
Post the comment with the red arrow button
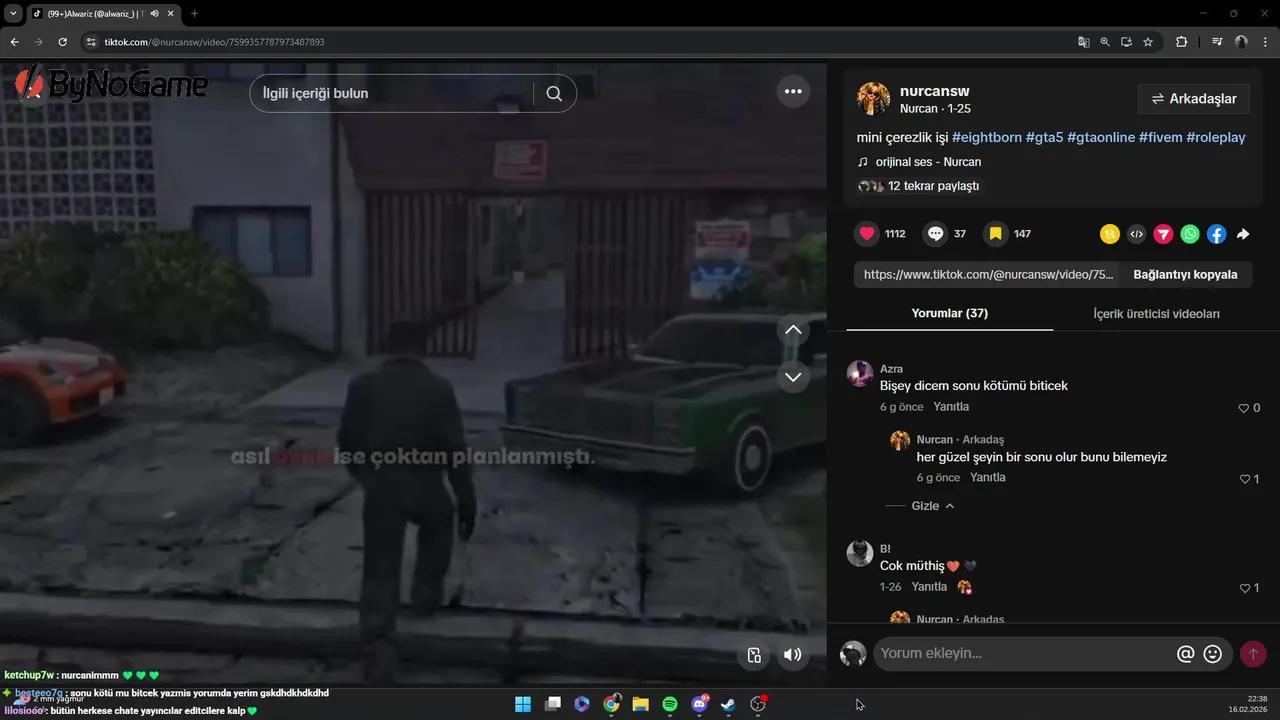(1253, 654)
